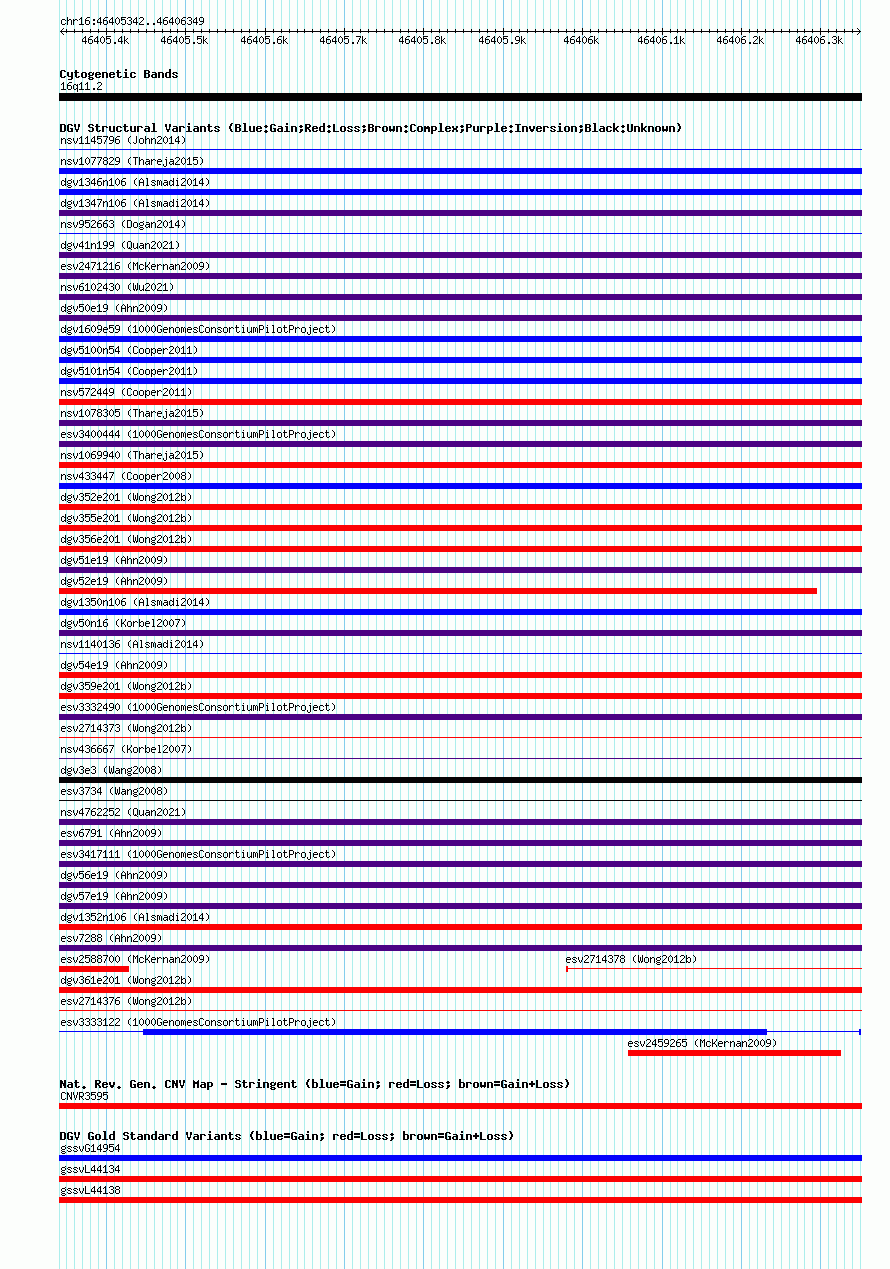The image size is (890, 1269).
Task: Click the chr16:46405342..46406349 coordinate label
Action: pos(132,21)
